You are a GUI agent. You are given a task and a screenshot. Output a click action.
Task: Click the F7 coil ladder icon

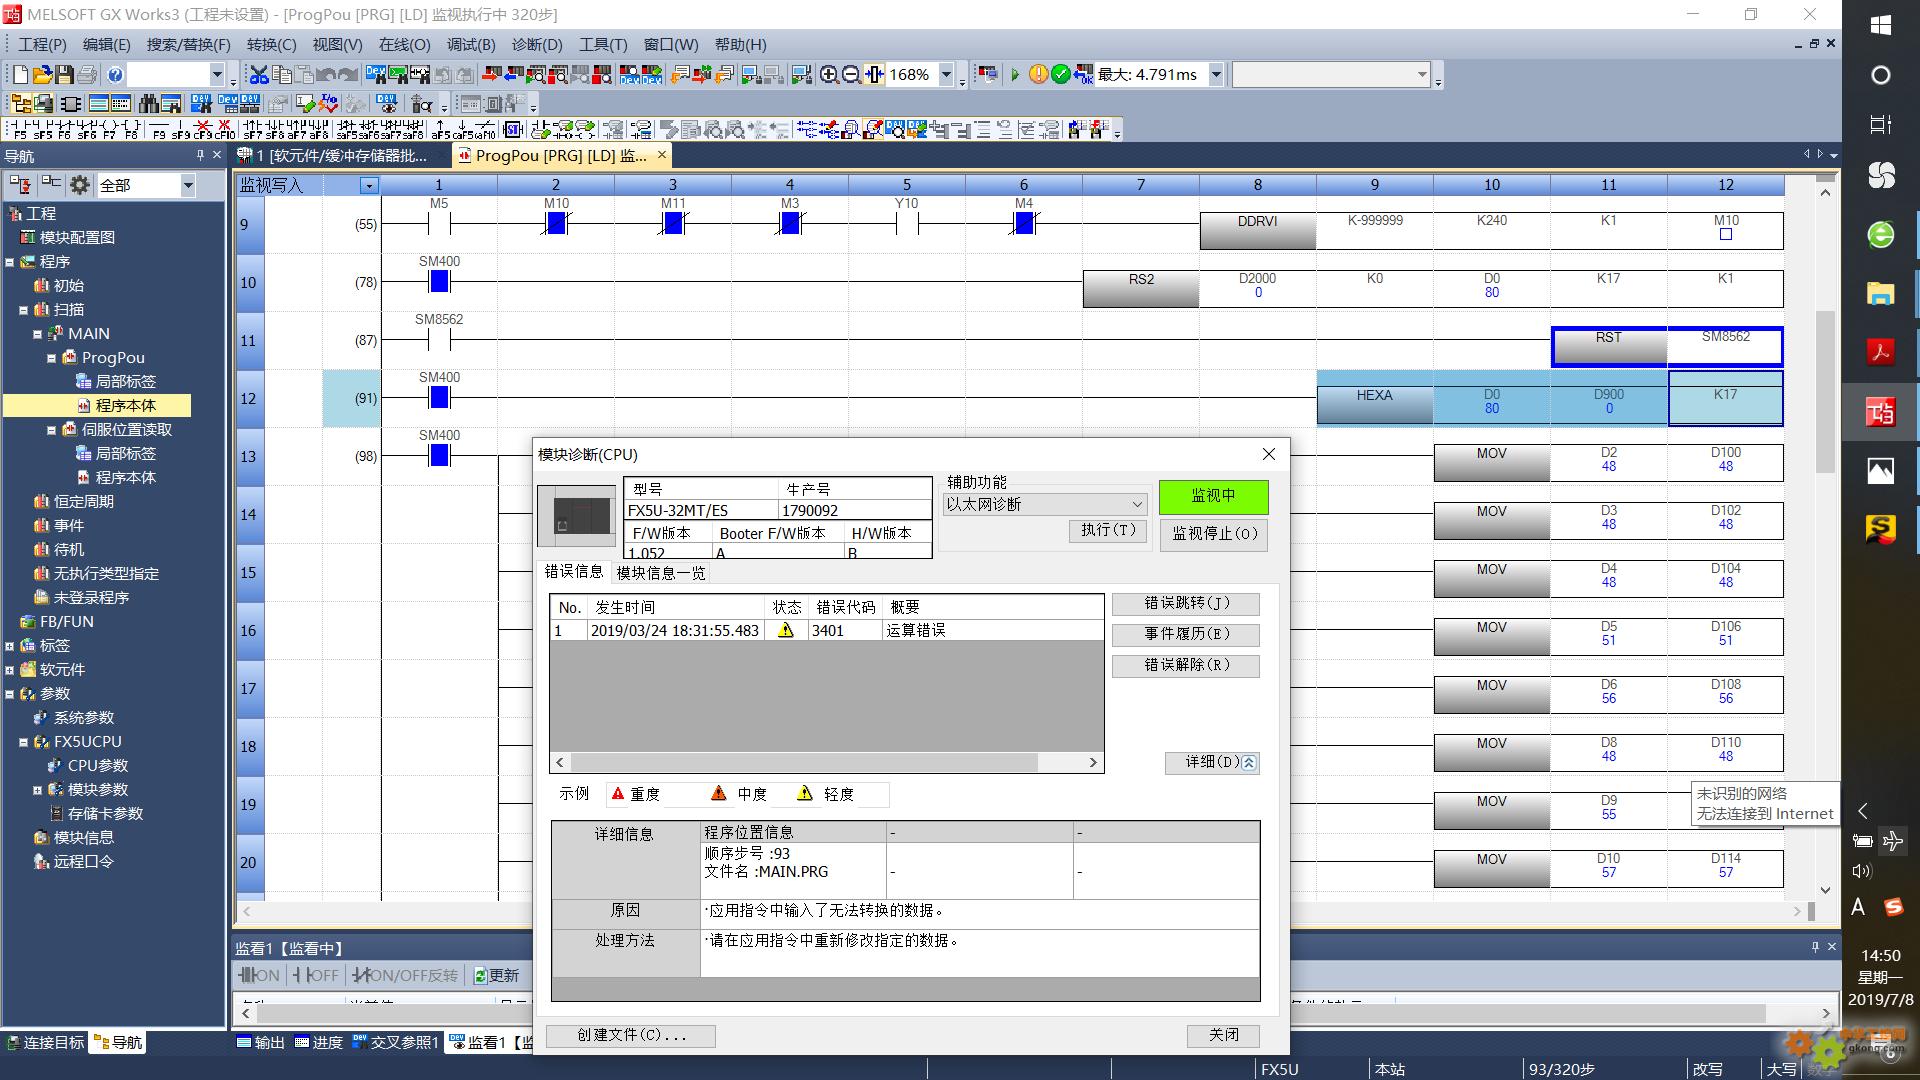109,129
